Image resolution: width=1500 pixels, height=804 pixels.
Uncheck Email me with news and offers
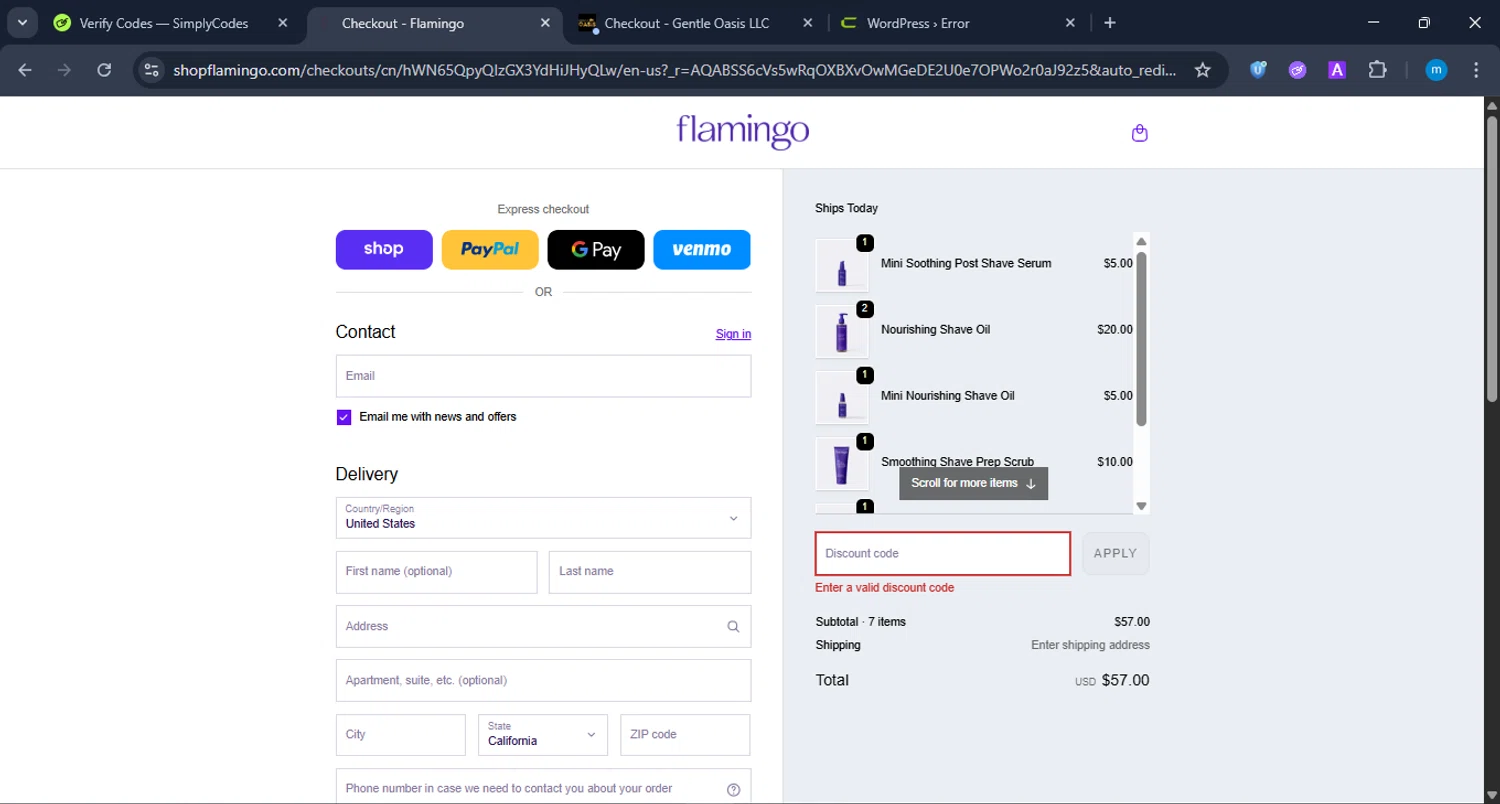[344, 417]
